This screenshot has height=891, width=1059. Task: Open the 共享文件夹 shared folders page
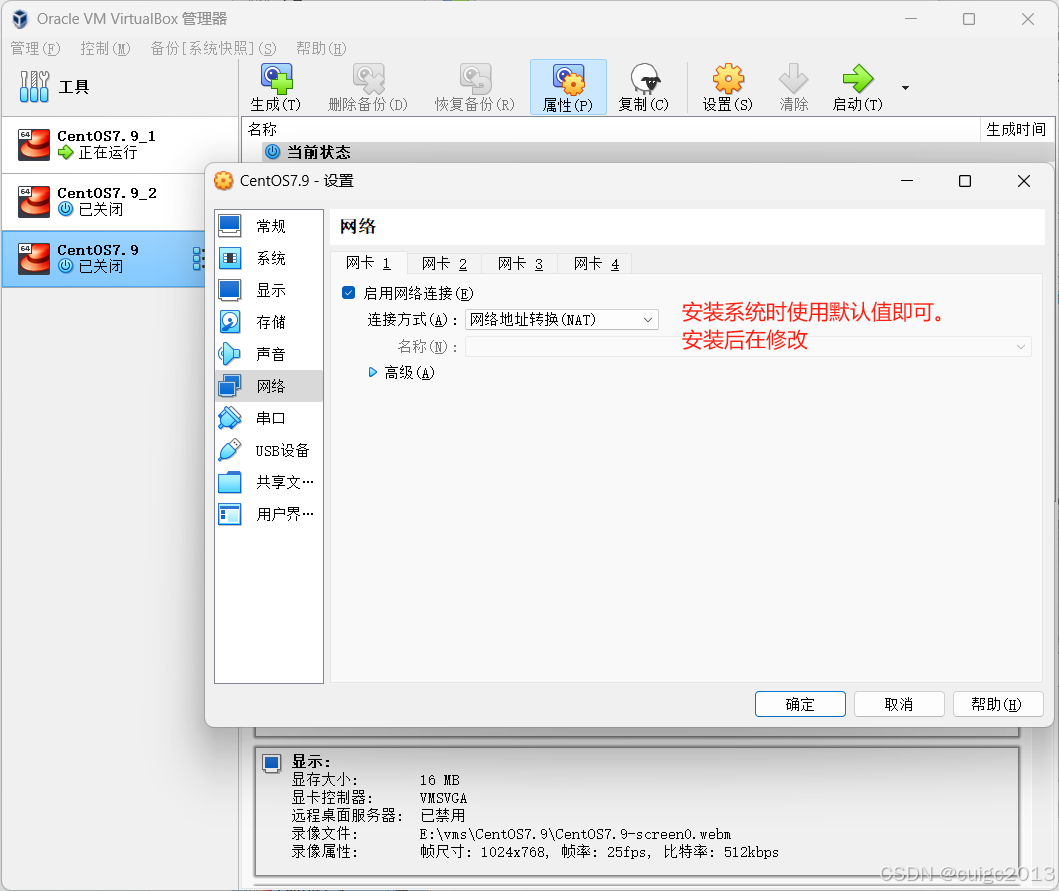pos(269,482)
